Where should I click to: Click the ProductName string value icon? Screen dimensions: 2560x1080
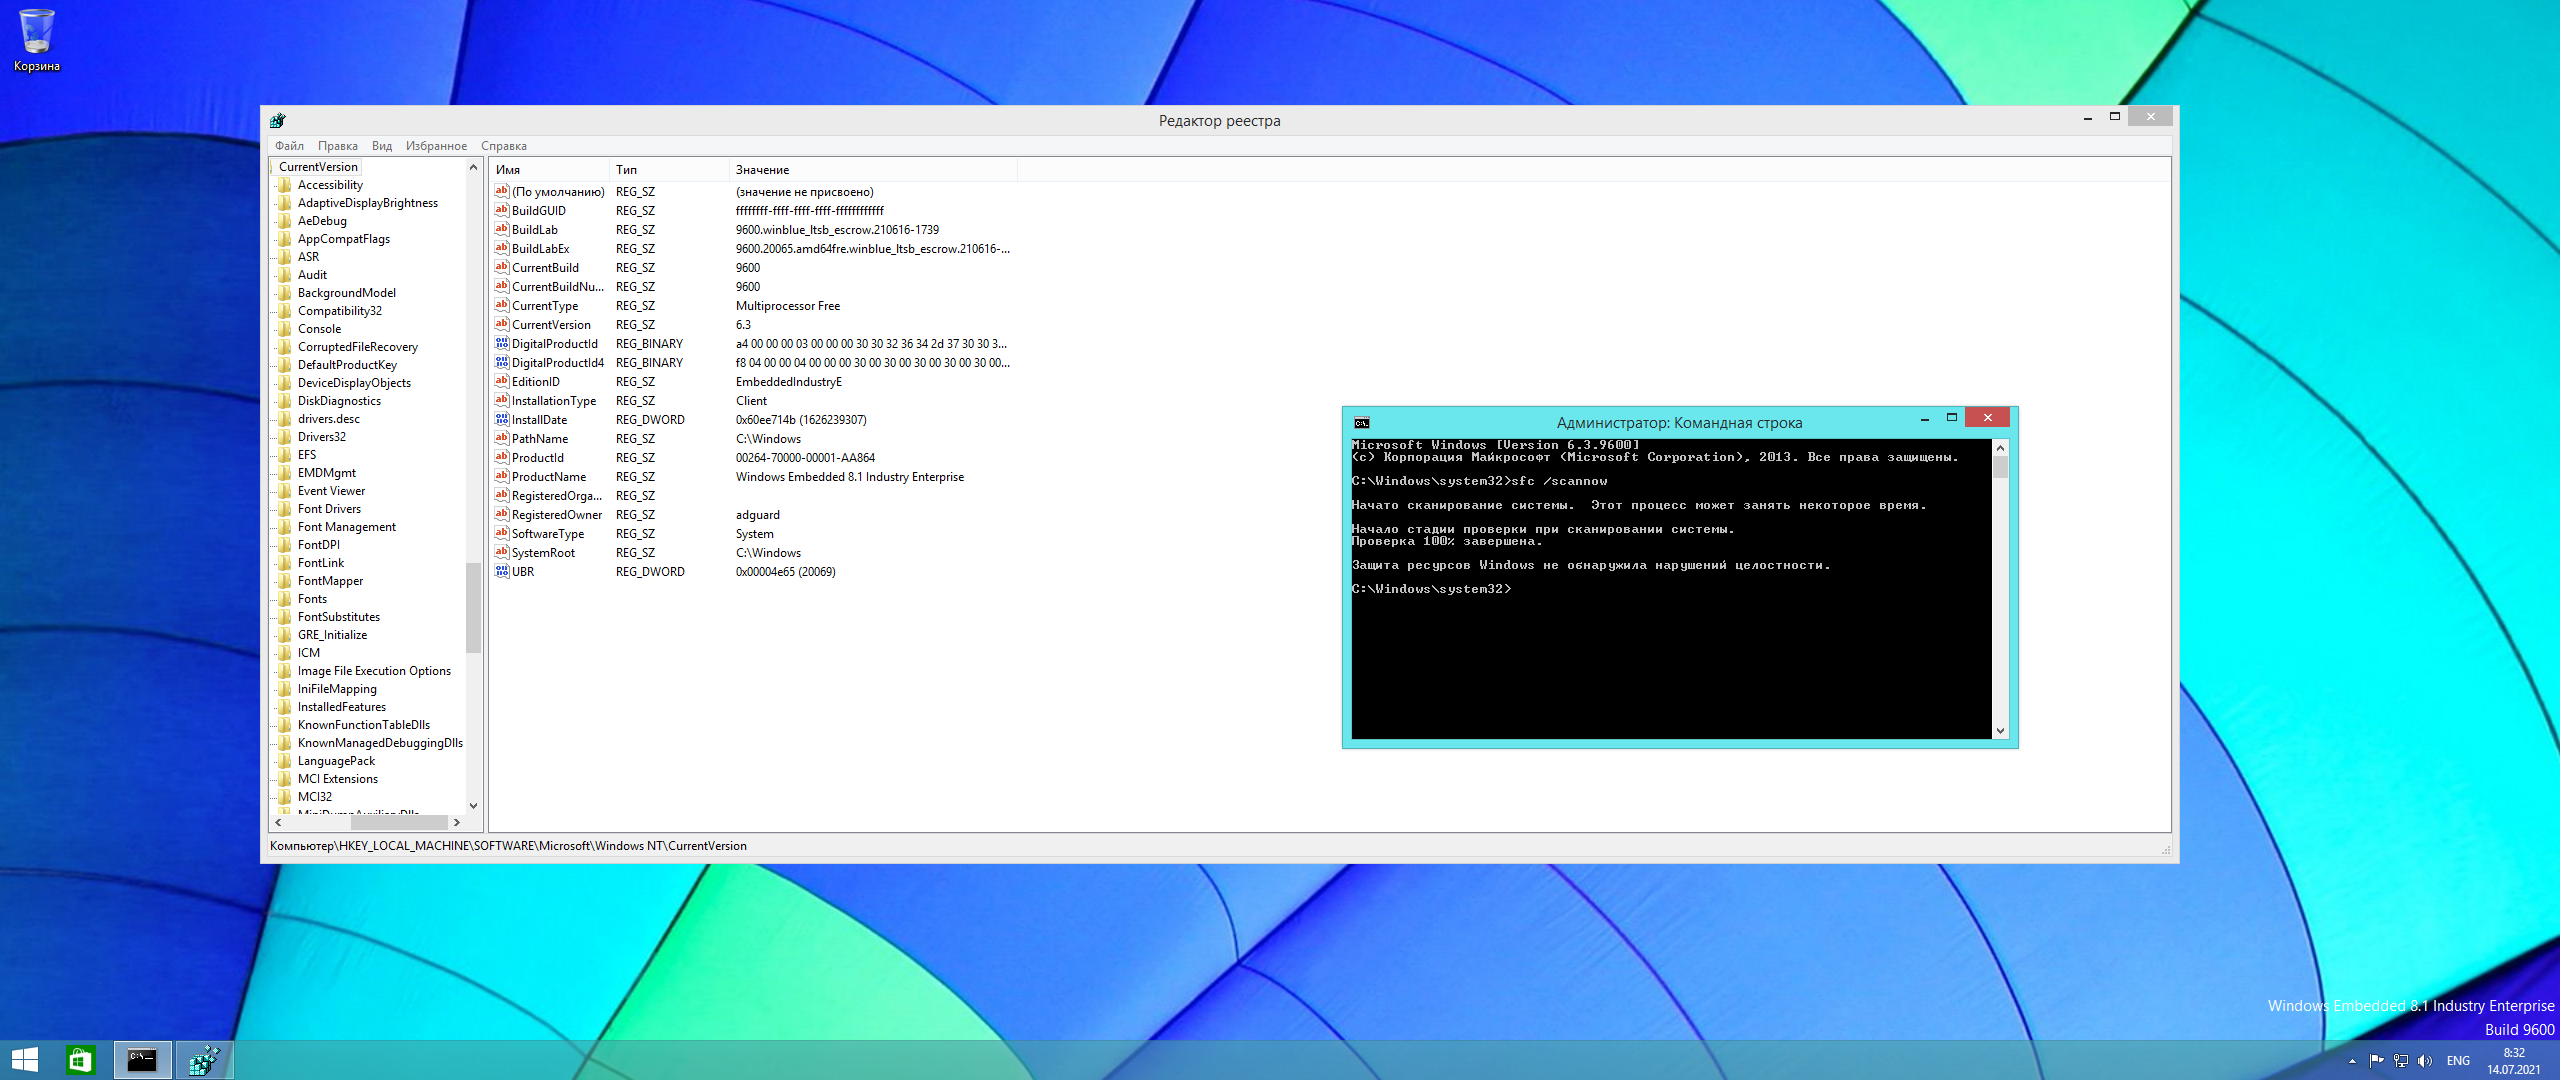click(502, 476)
